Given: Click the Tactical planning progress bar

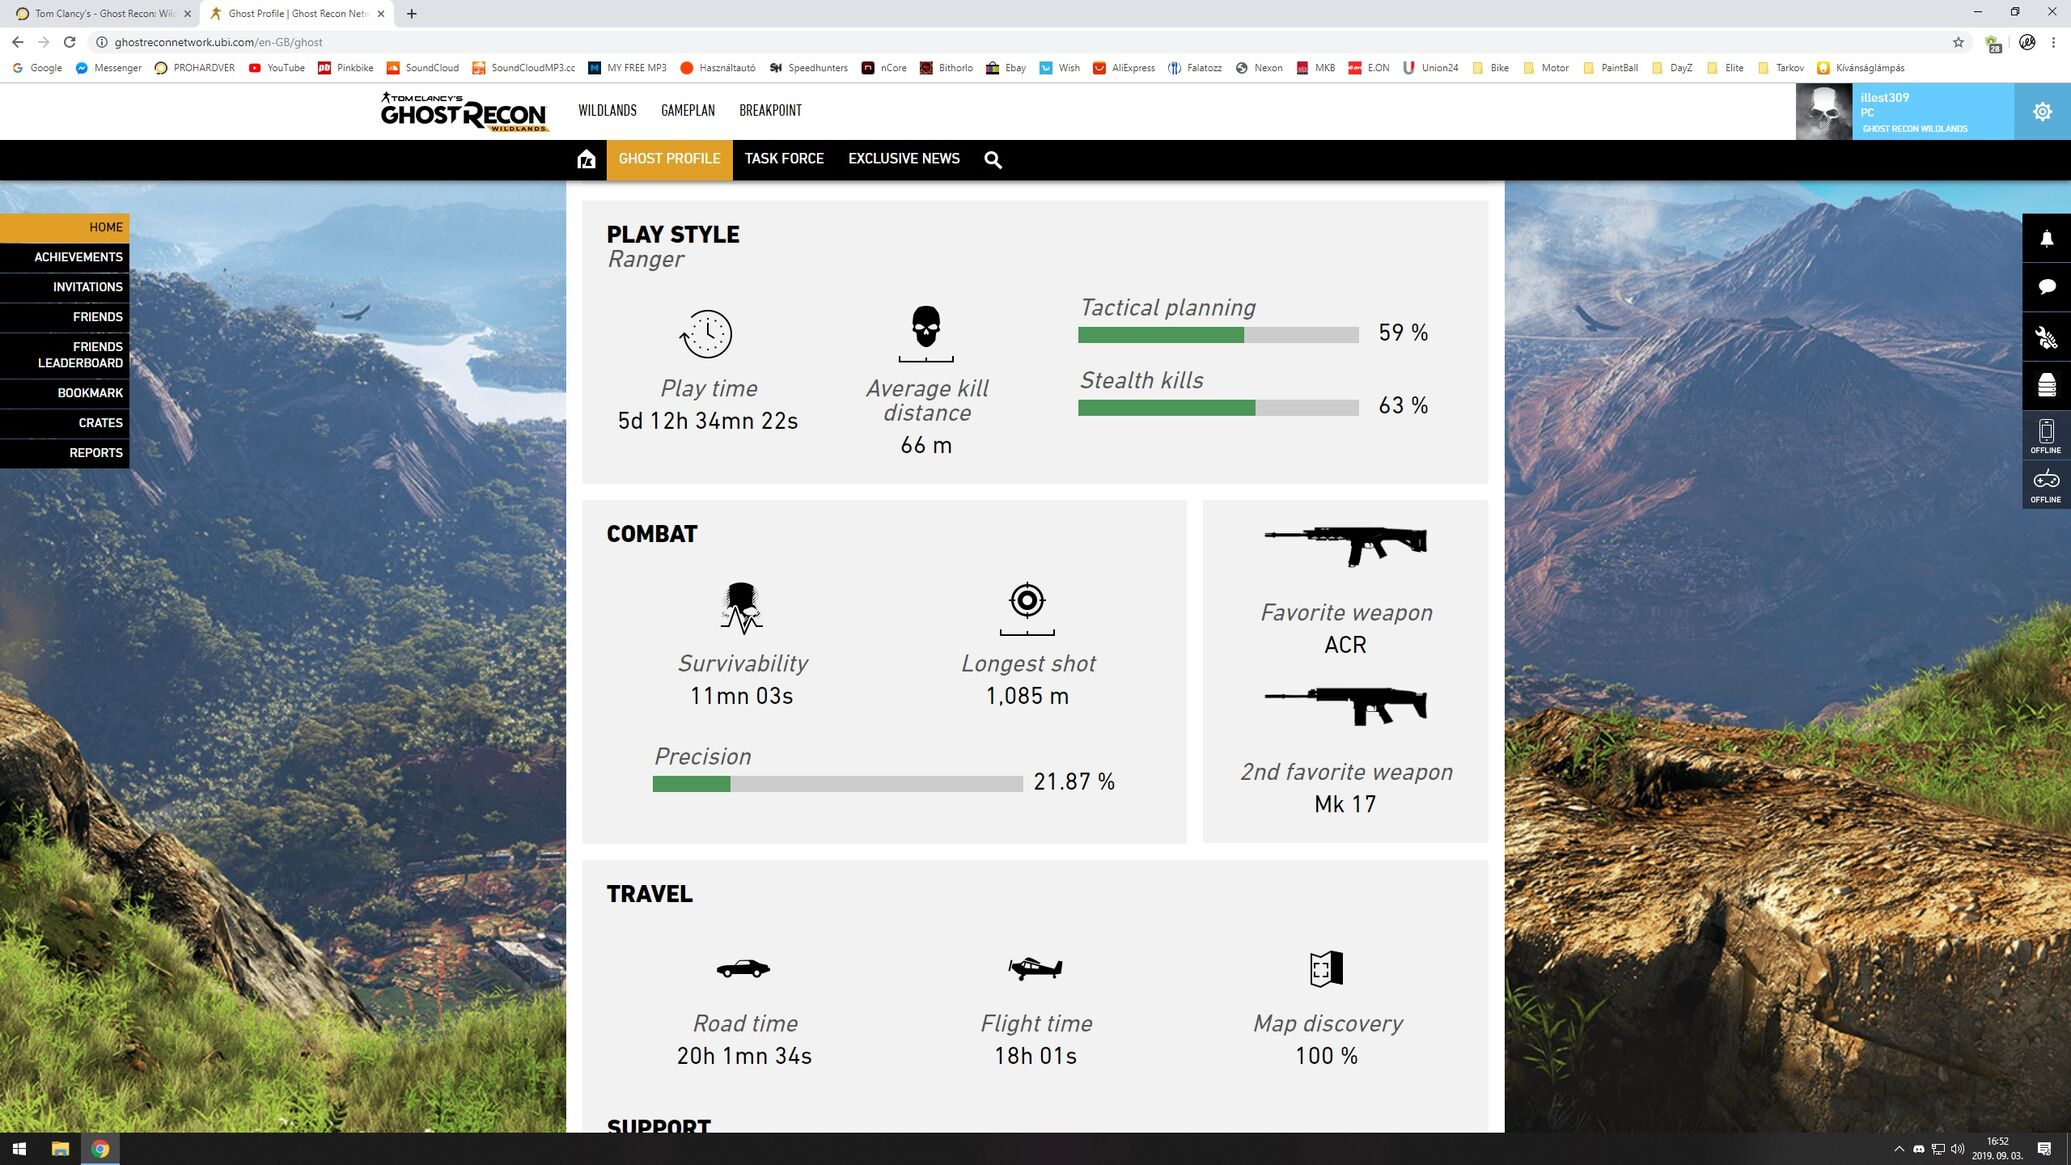Looking at the screenshot, I should 1218,335.
